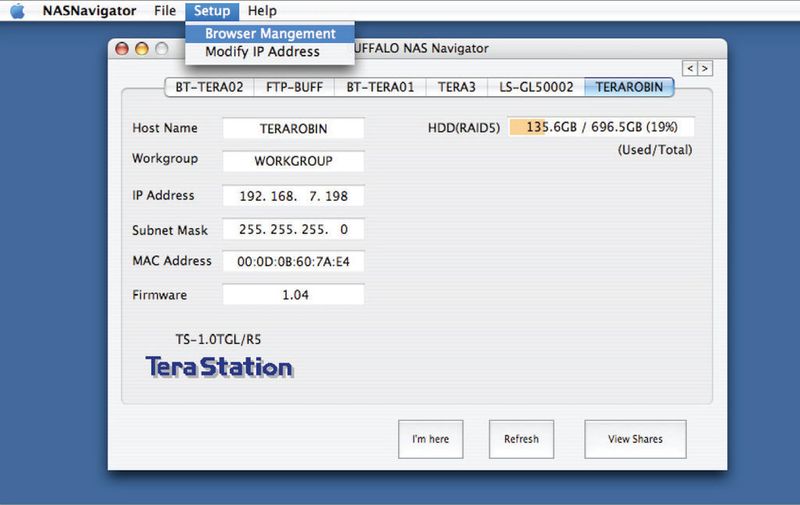Click the IP Address label
This screenshot has width=800, height=505.
click(x=163, y=195)
